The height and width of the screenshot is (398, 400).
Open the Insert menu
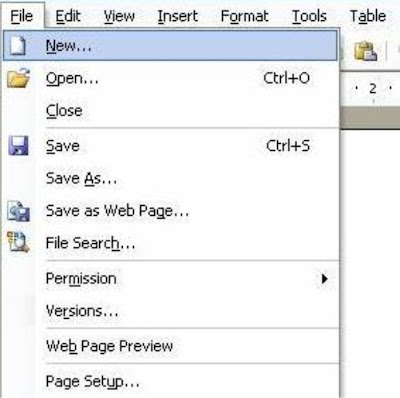[x=178, y=16]
